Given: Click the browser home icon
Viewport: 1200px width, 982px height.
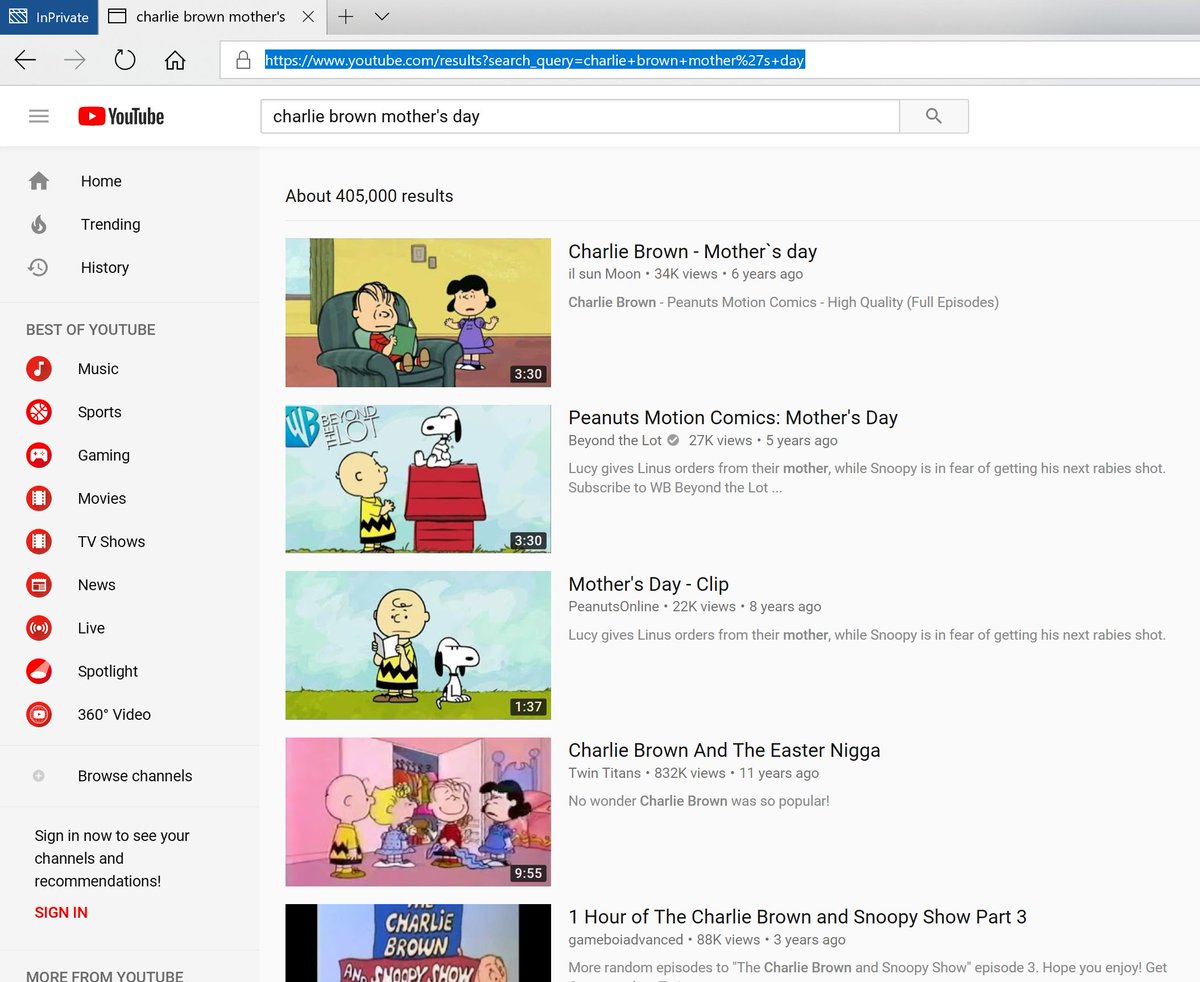Looking at the screenshot, I should click(175, 60).
